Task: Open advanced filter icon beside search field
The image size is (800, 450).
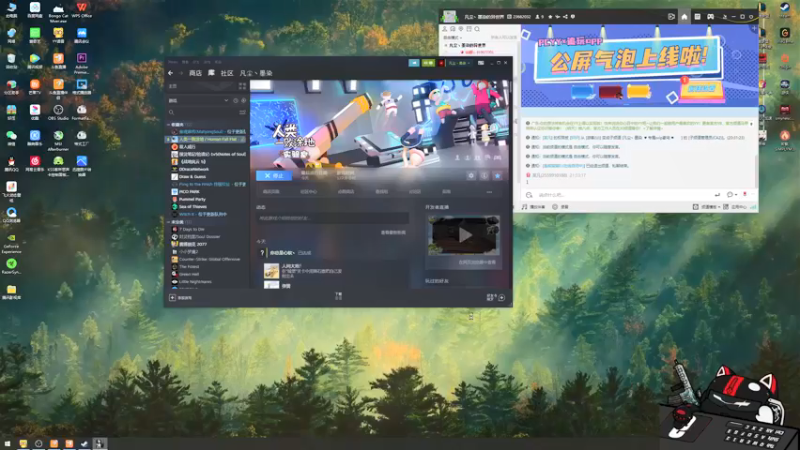Action: [x=242, y=112]
